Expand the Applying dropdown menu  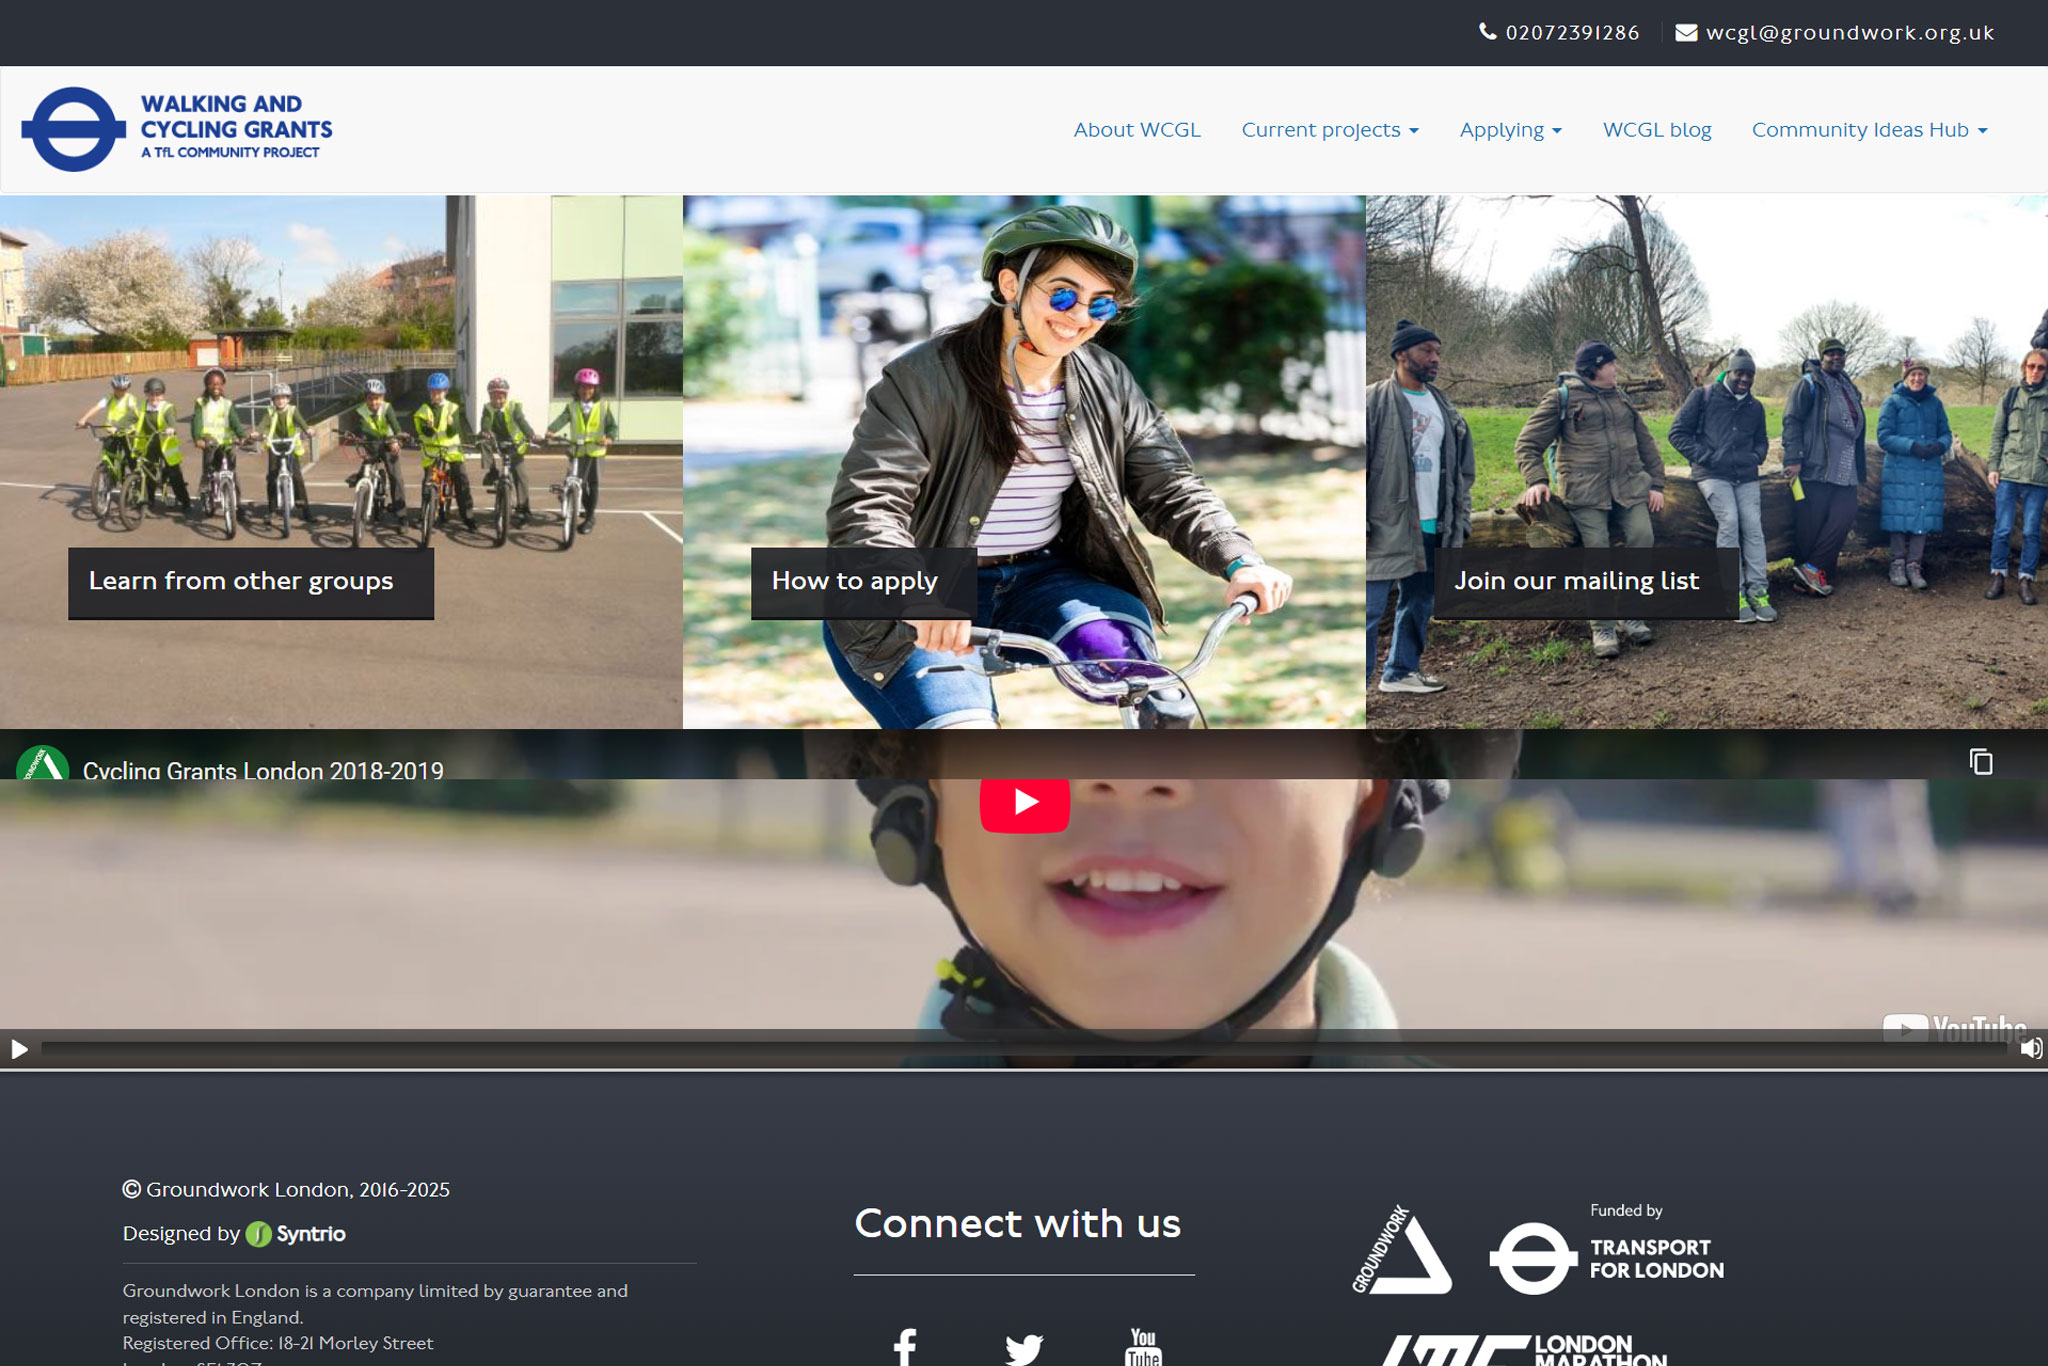click(x=1509, y=130)
